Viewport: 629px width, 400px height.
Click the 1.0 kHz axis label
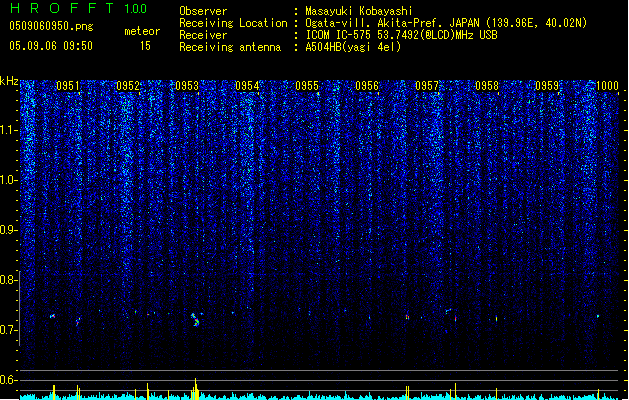click(x=9, y=180)
